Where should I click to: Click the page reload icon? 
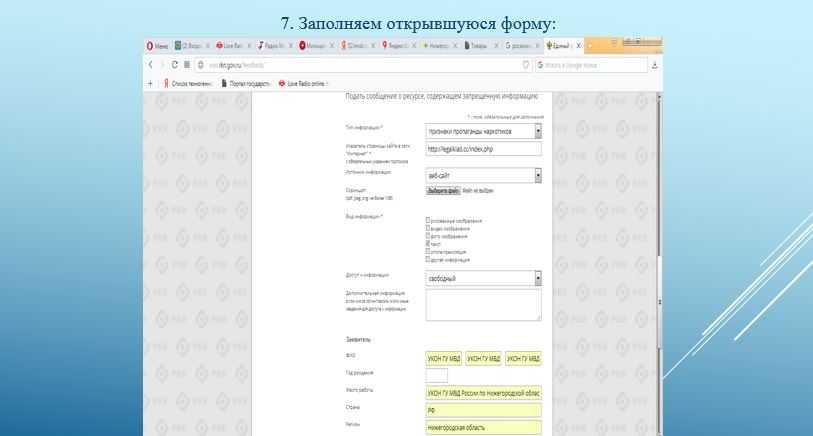[174, 64]
